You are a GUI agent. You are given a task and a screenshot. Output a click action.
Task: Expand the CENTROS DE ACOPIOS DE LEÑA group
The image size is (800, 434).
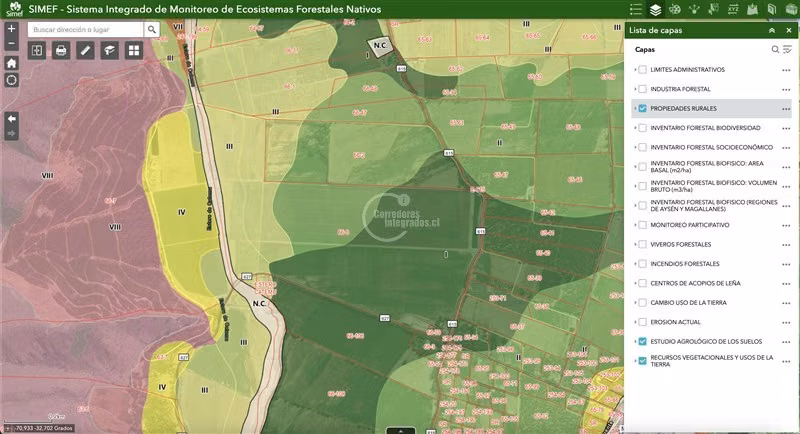[x=635, y=283]
